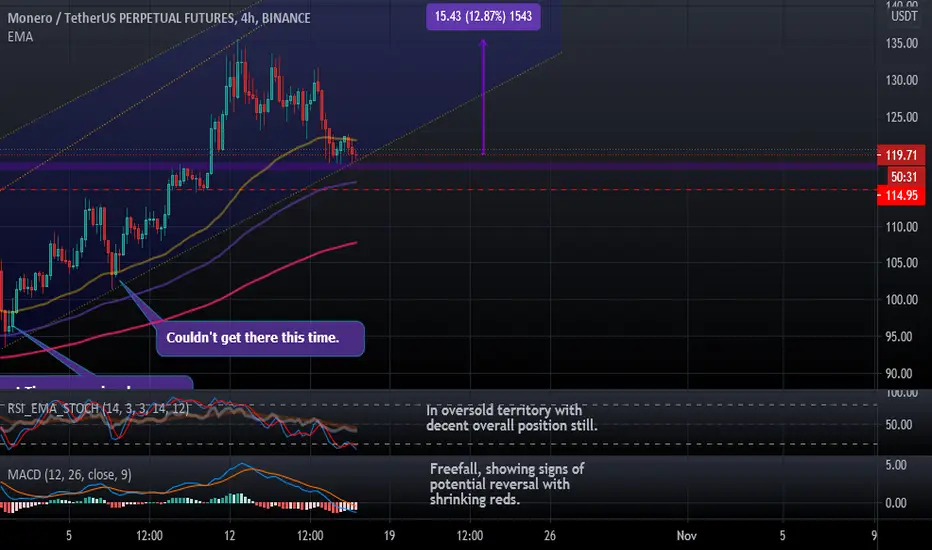
Task: Click the 125.00 price axis value
Action: click(902, 117)
